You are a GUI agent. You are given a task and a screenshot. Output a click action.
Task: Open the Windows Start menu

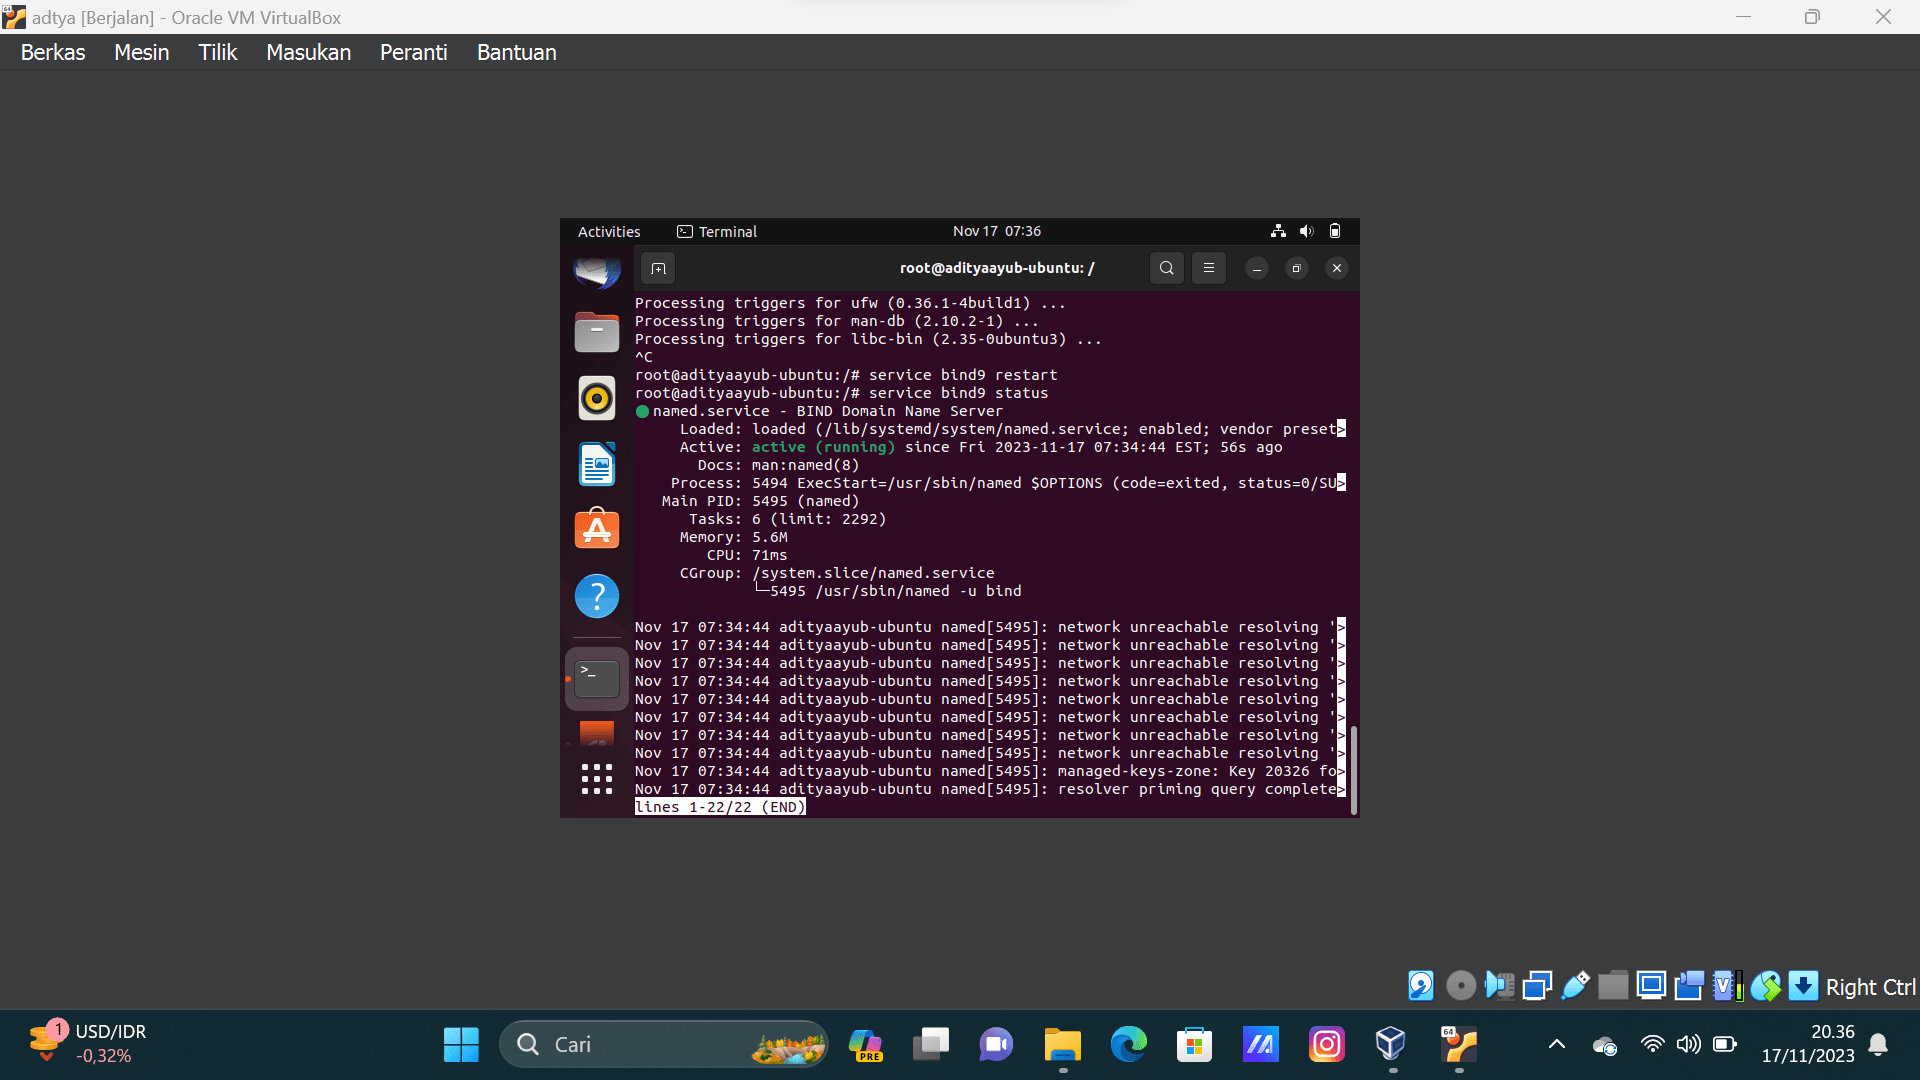coord(461,1044)
